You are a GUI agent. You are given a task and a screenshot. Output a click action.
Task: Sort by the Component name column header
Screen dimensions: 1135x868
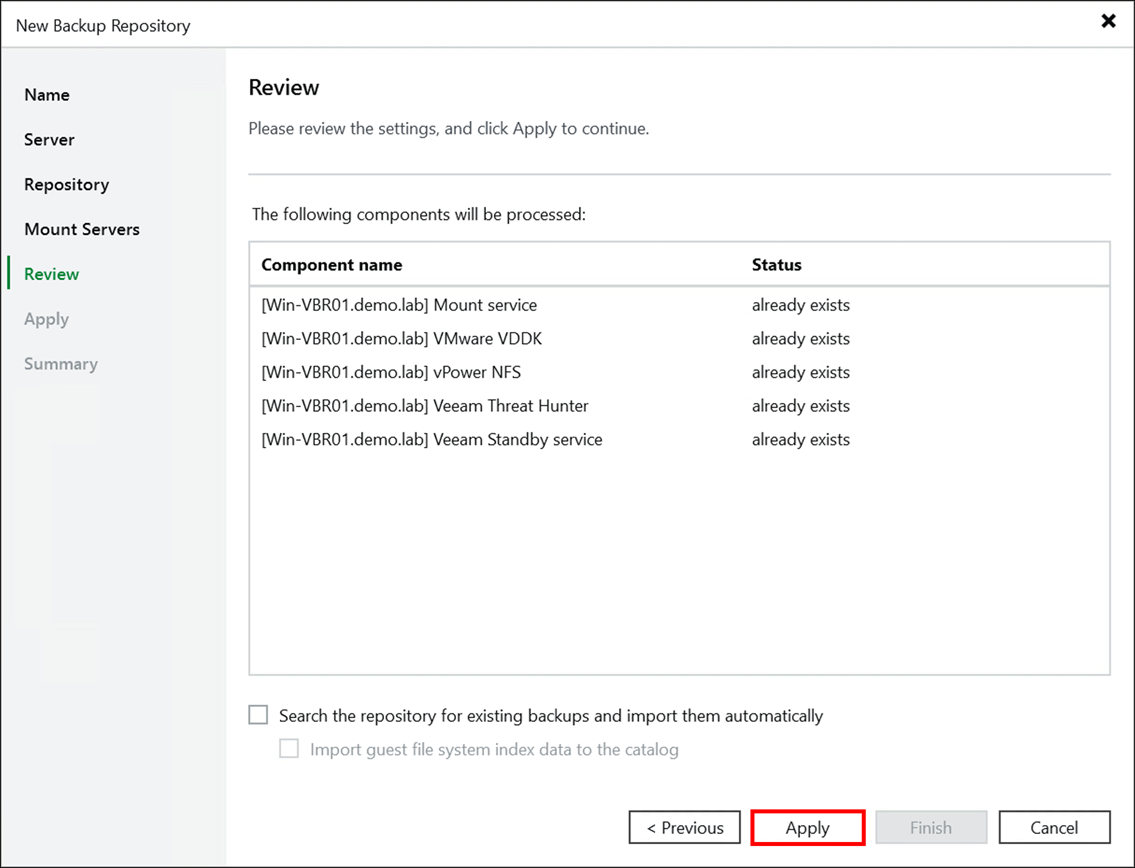pos(331,264)
